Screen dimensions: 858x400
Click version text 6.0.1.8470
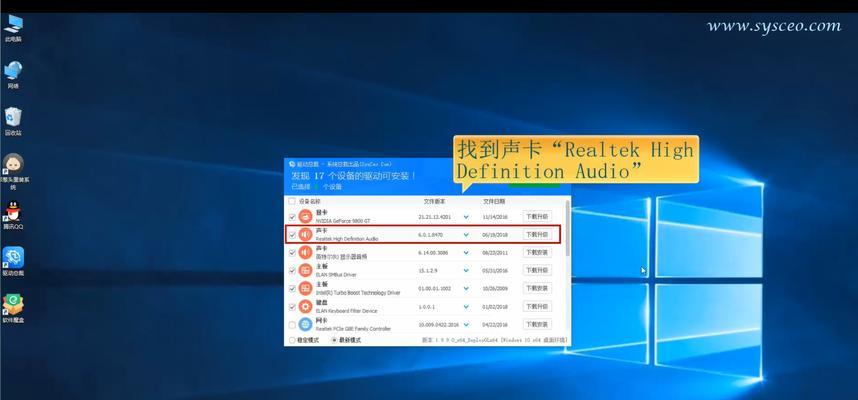pyautogui.click(x=431, y=235)
